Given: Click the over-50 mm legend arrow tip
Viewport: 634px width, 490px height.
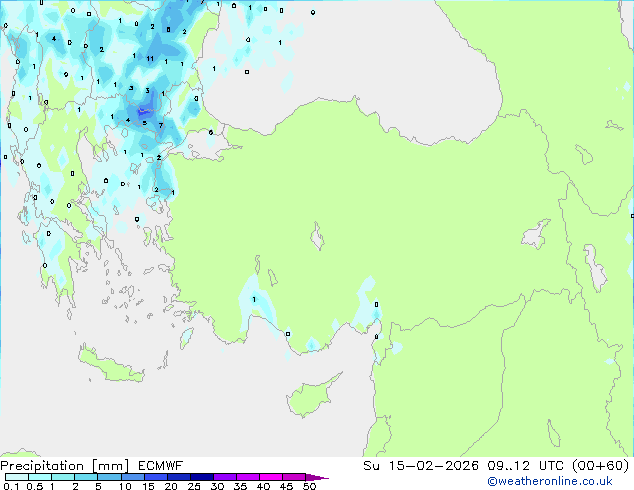Looking at the screenshot, I should pos(317,477).
